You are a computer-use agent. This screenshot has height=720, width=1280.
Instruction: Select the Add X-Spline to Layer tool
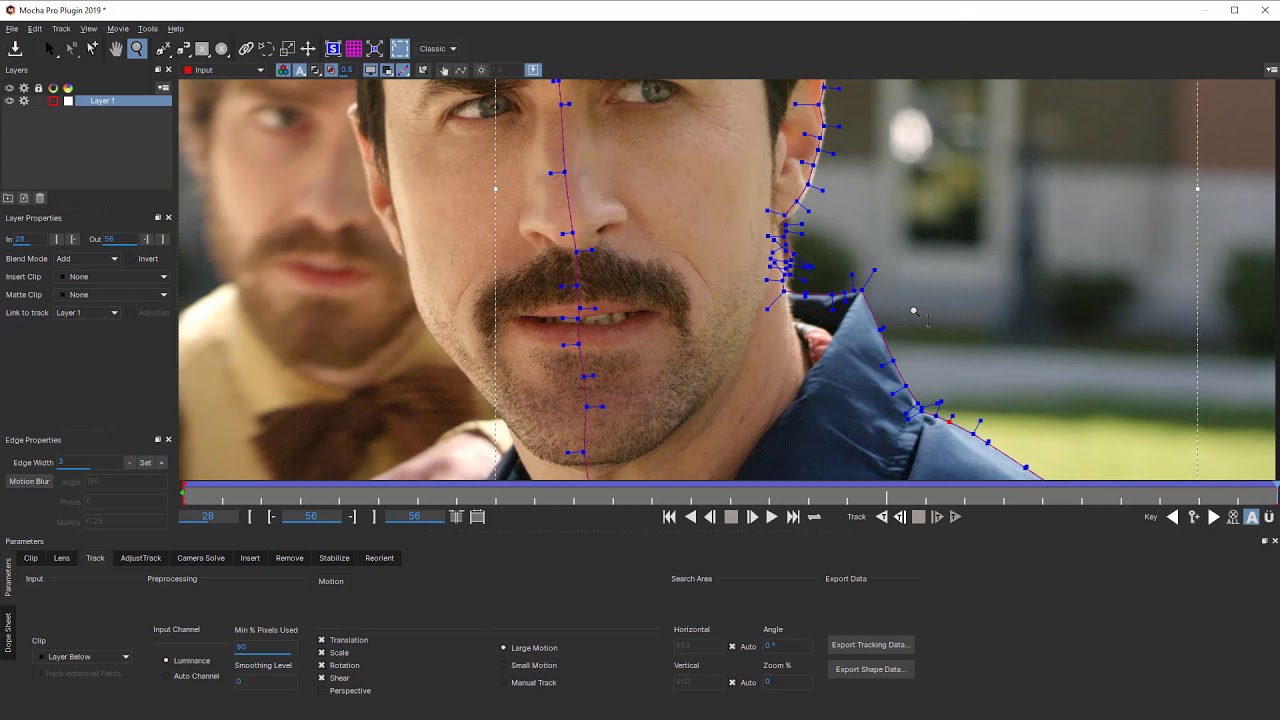(x=183, y=48)
